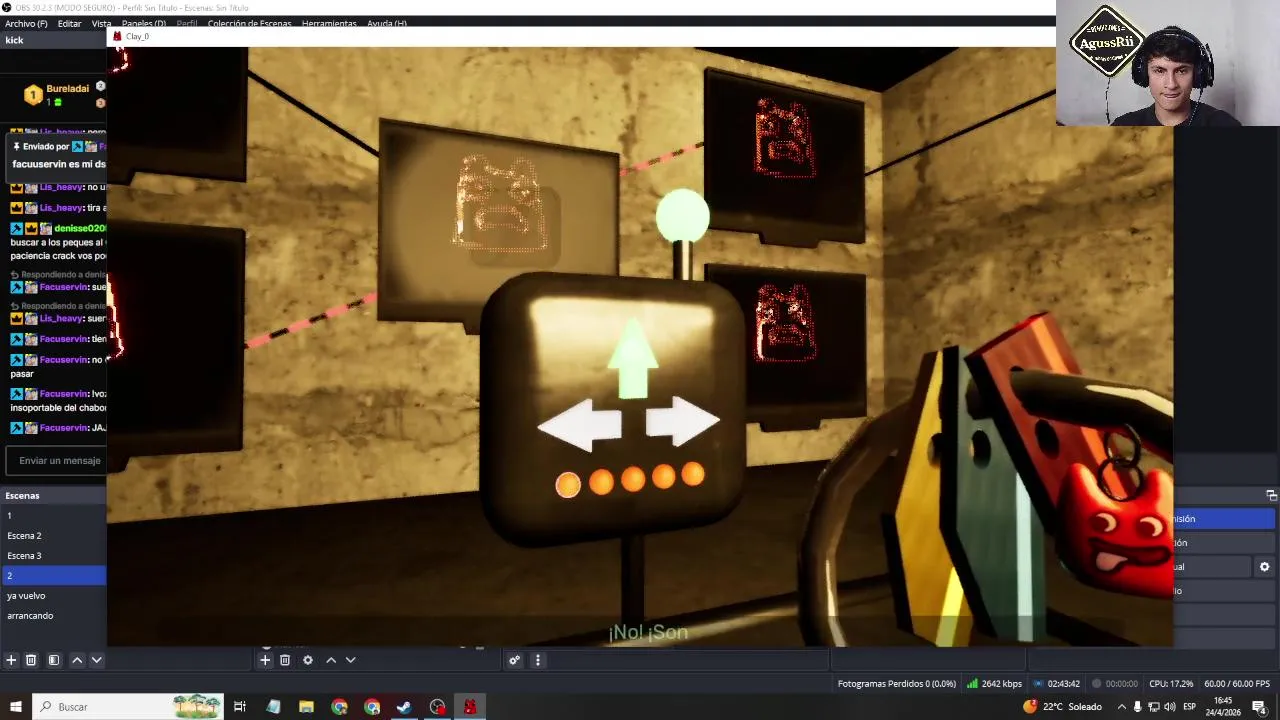This screenshot has height=720, width=1280.
Task: Select the arrancando scene
Action: pyautogui.click(x=53, y=616)
